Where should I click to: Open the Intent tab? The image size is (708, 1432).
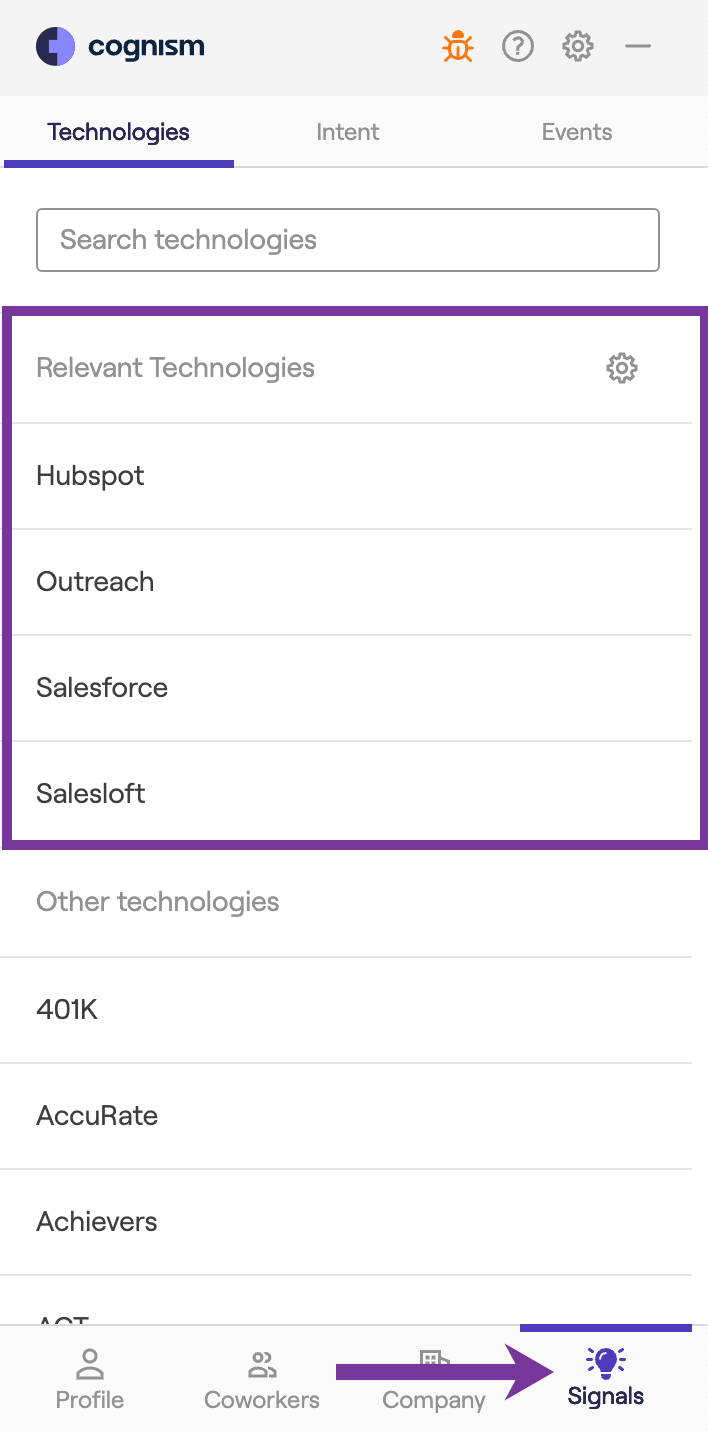348,132
